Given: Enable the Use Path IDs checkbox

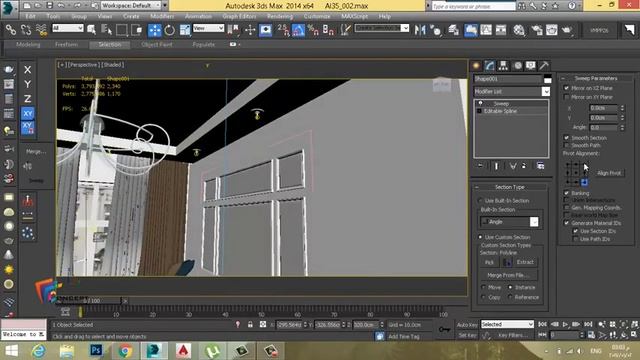Looking at the screenshot, I should tap(576, 239).
